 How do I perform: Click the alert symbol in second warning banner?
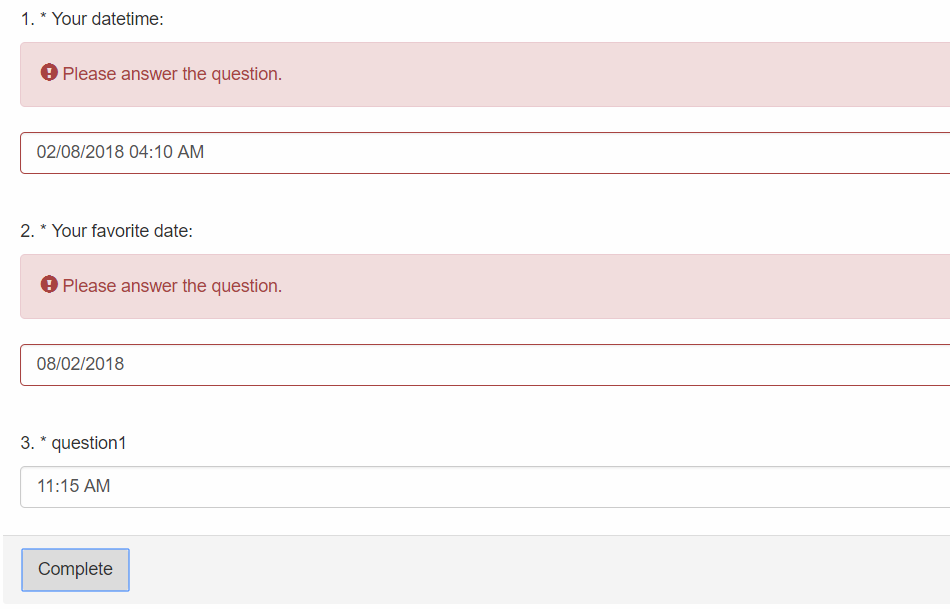coord(49,284)
